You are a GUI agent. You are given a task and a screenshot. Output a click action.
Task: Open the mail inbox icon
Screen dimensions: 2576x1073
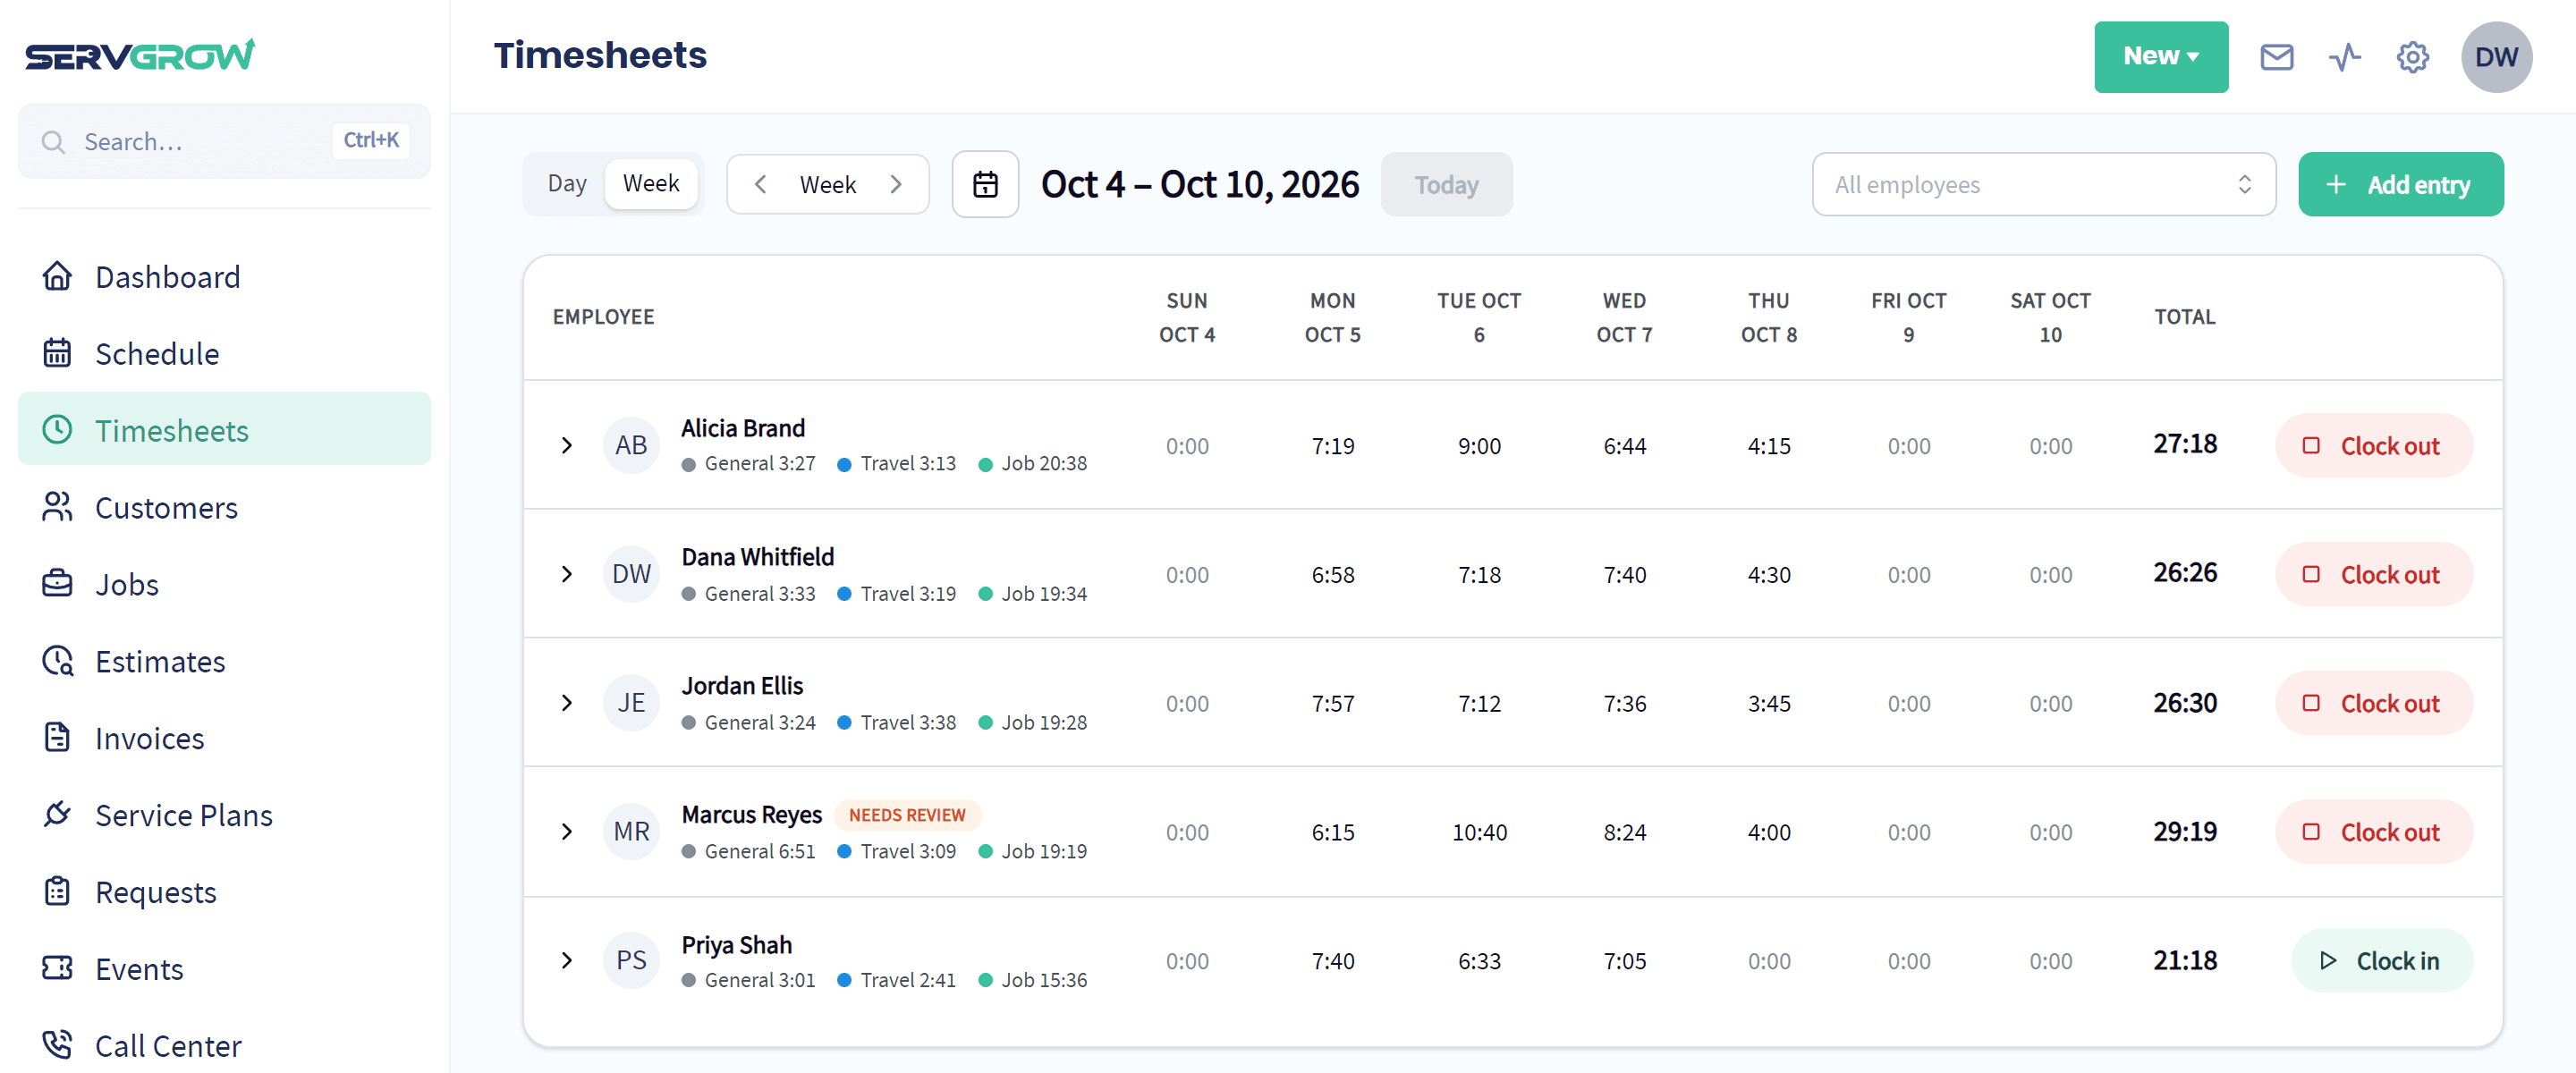pyautogui.click(x=2276, y=57)
